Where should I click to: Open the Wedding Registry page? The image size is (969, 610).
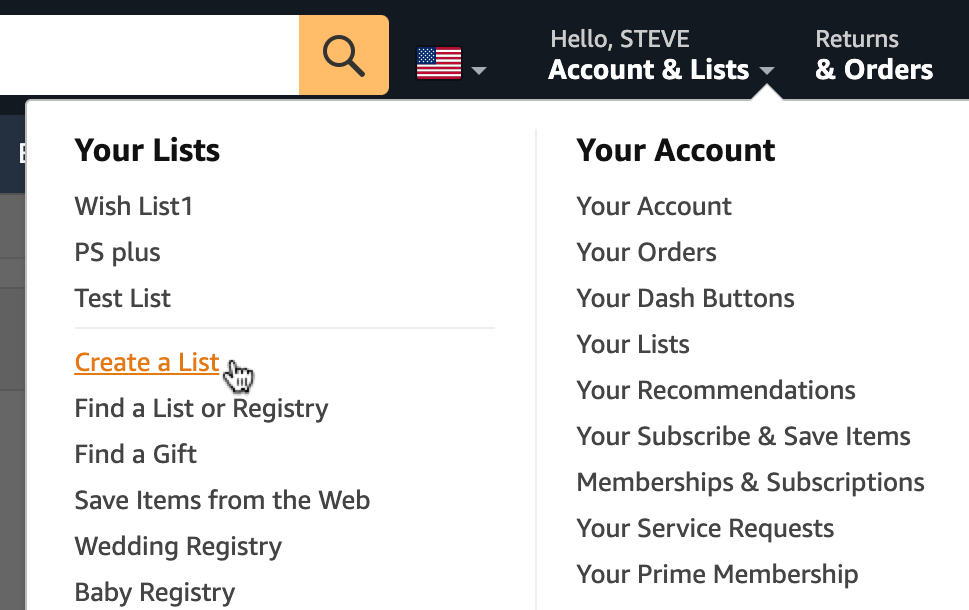[177, 546]
